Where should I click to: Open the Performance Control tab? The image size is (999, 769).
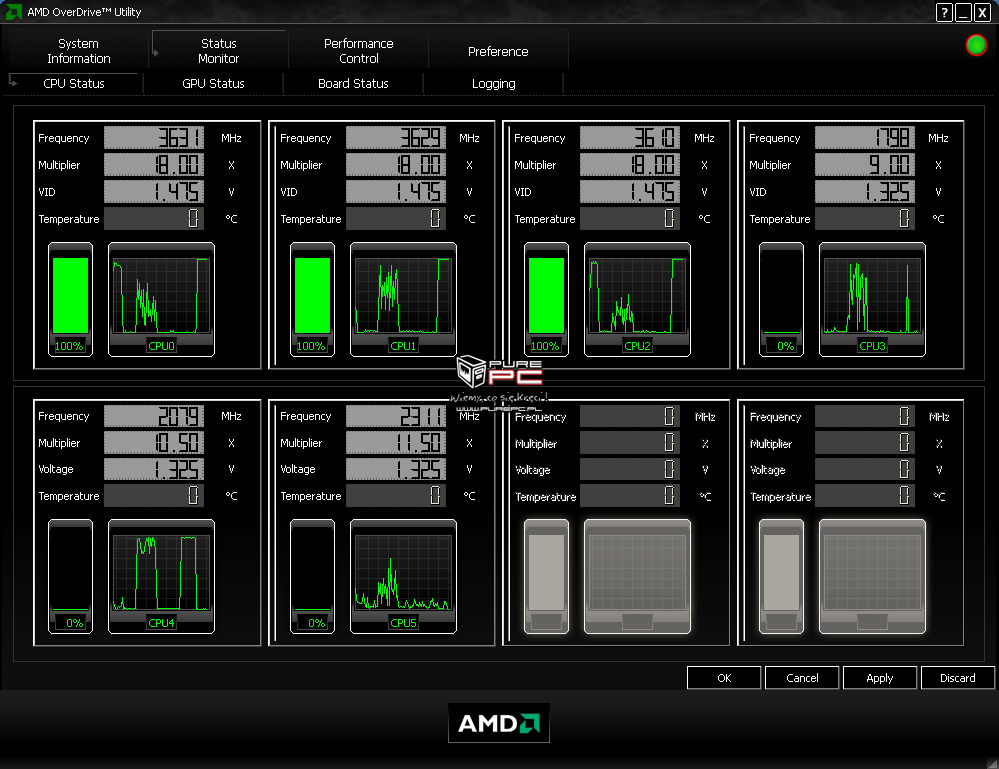pyautogui.click(x=359, y=51)
